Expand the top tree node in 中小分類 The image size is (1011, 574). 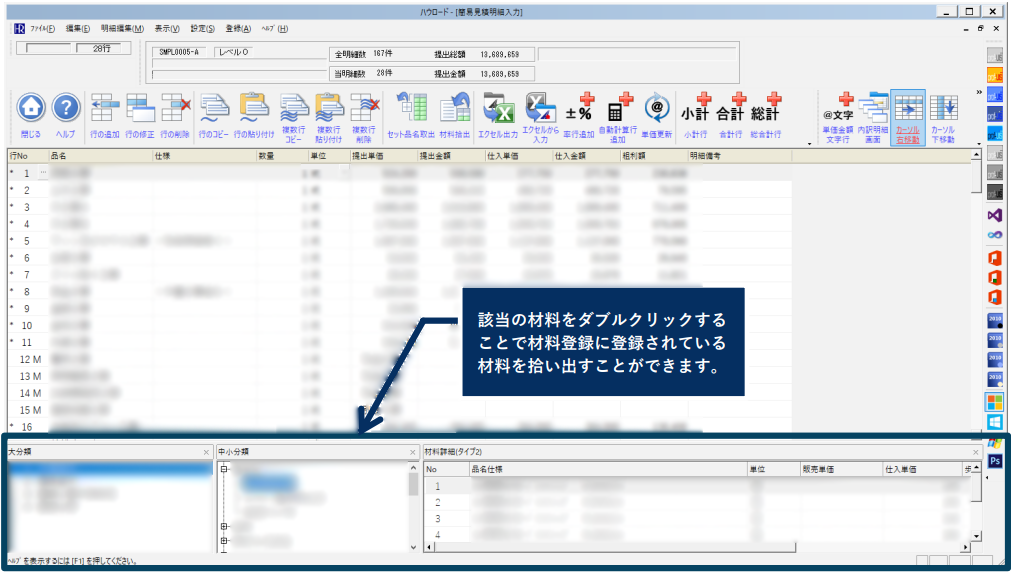pyautogui.click(x=224, y=468)
